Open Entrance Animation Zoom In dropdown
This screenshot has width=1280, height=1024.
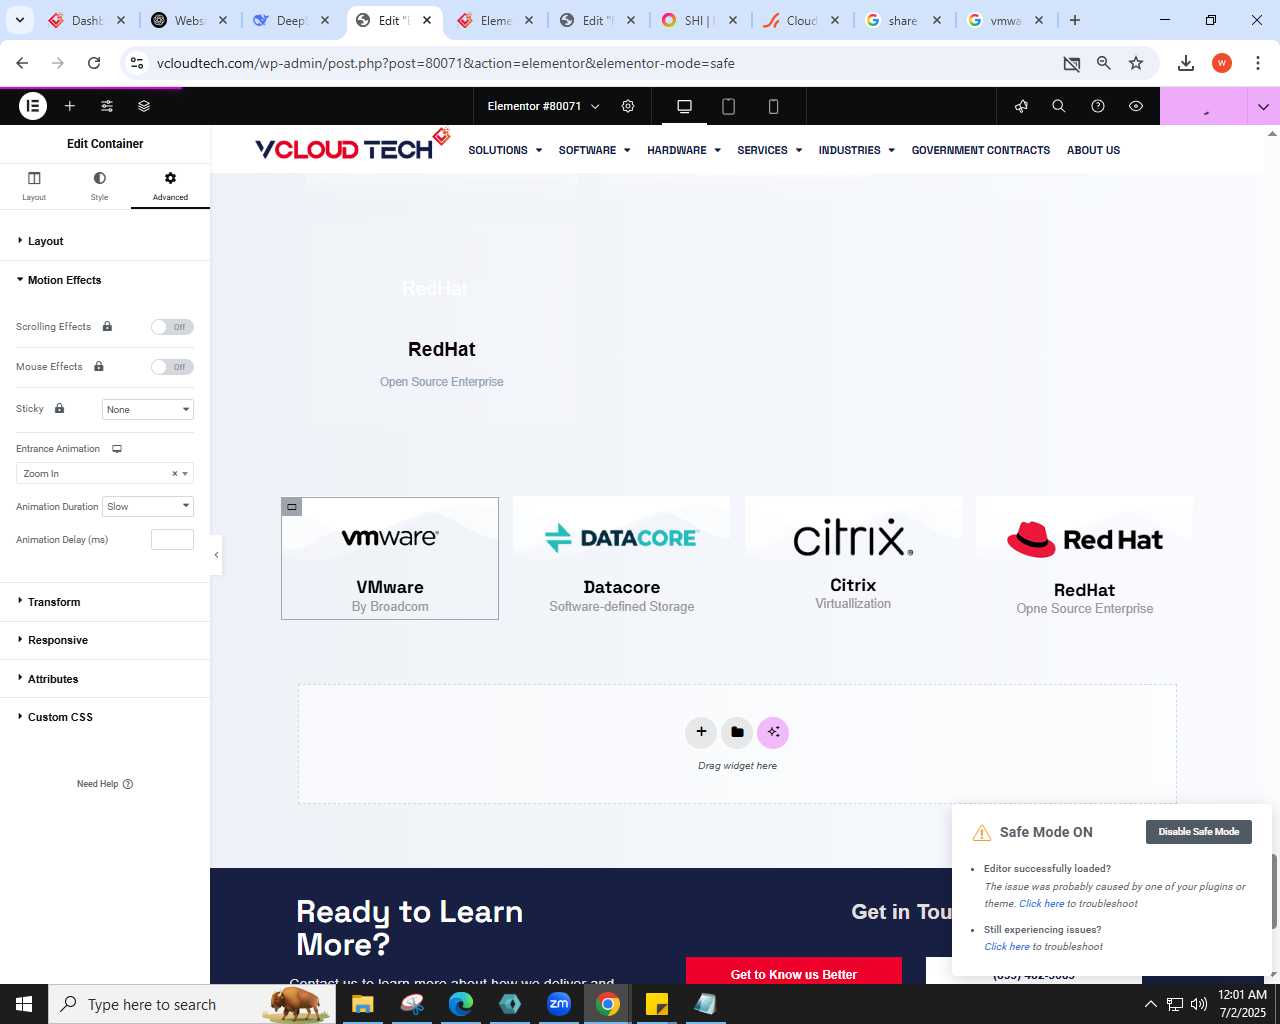click(105, 474)
